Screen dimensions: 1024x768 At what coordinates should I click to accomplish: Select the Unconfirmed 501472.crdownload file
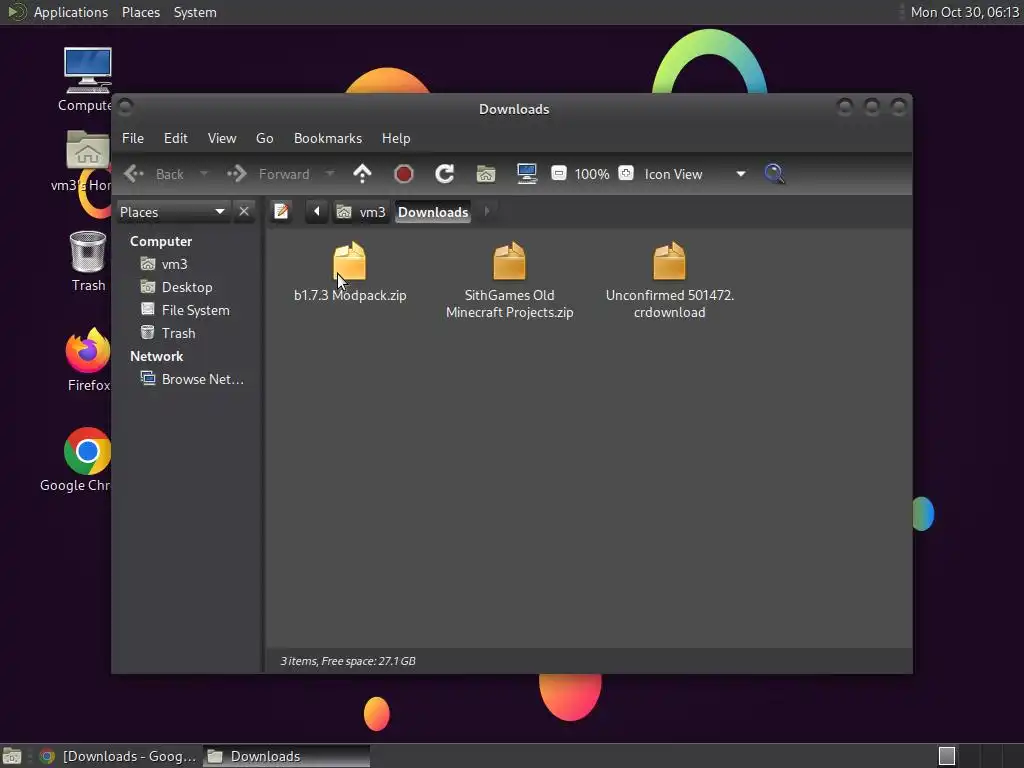click(x=669, y=280)
